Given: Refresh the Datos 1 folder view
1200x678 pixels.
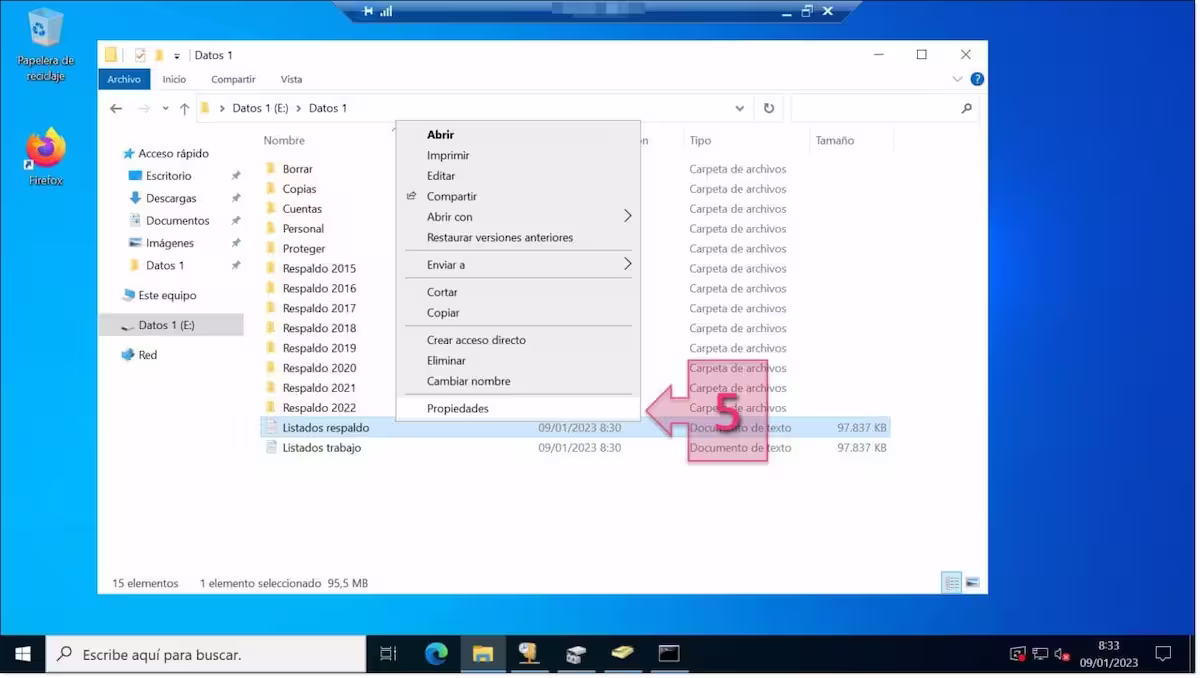Looking at the screenshot, I should pyautogui.click(x=768, y=108).
